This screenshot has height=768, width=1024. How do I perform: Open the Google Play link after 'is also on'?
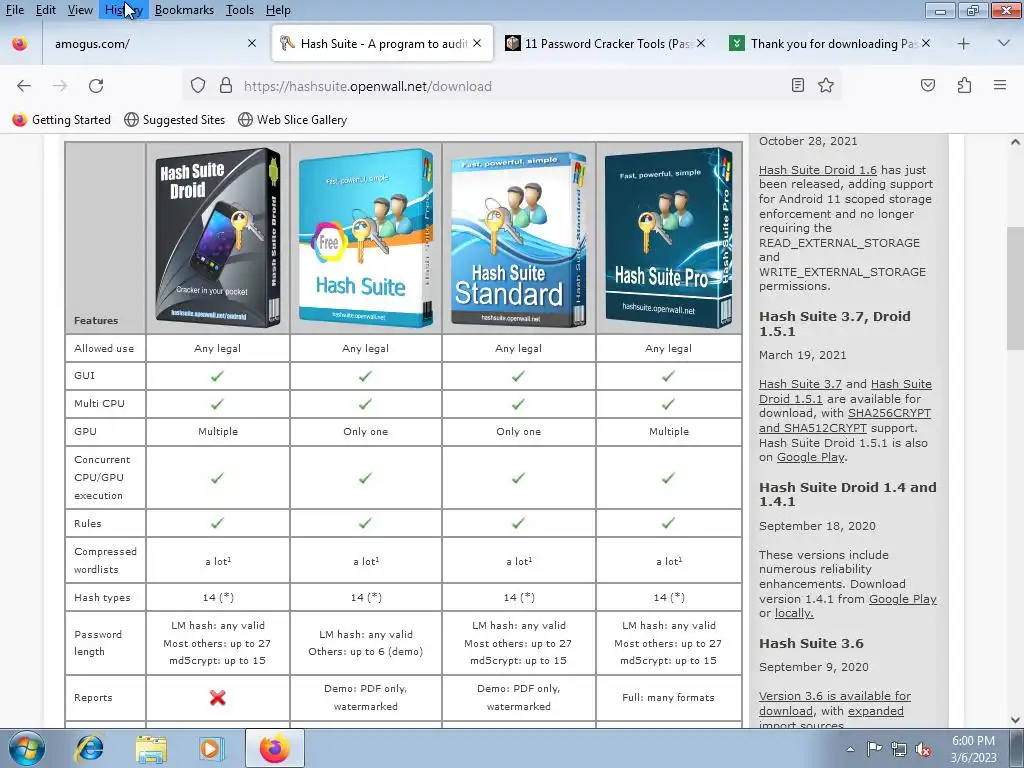810,457
